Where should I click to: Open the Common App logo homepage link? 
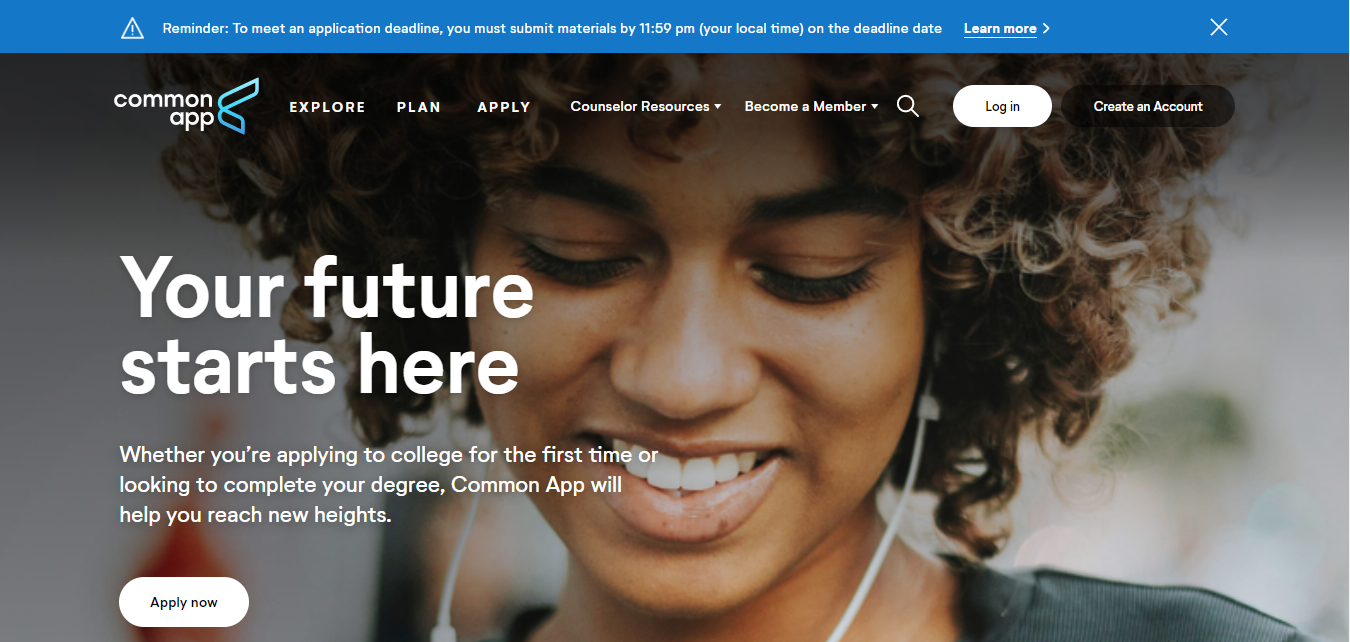pyautogui.click(x=186, y=106)
